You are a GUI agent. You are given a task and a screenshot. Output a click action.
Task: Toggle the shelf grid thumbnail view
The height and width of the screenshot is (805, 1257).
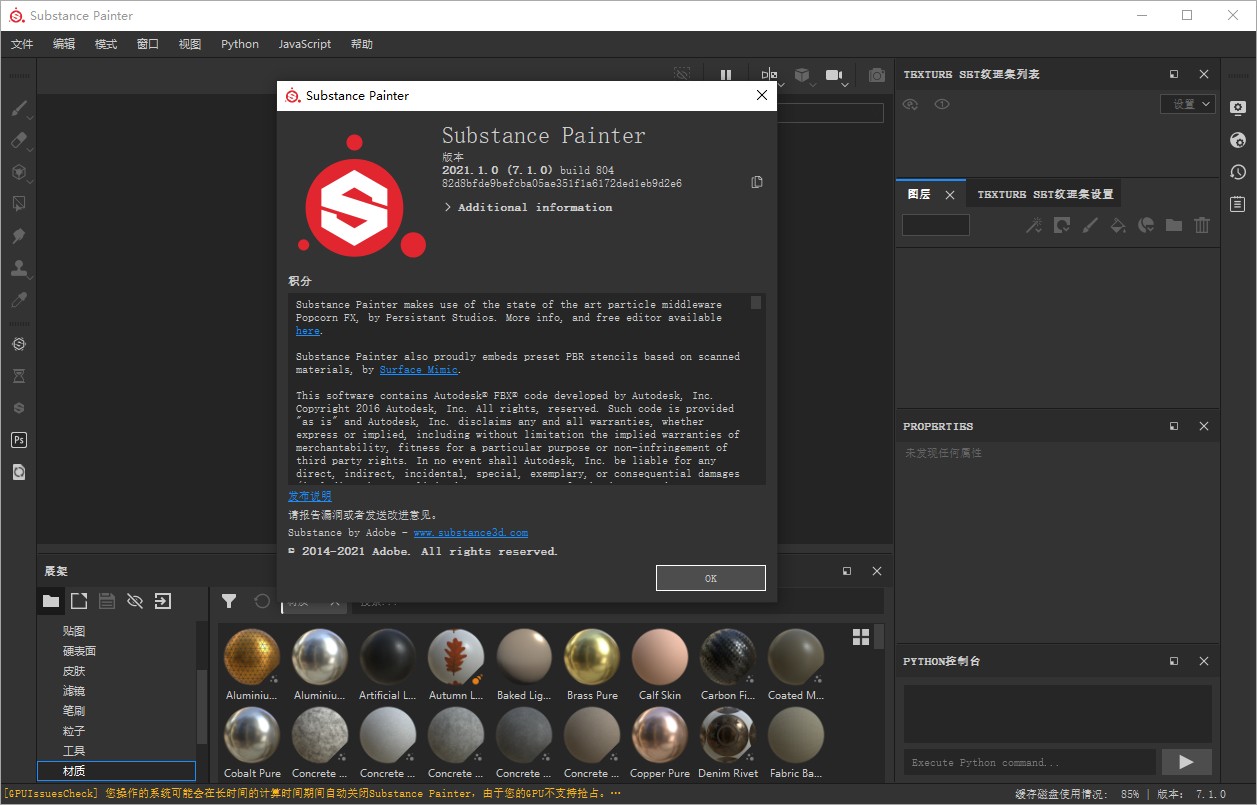point(861,637)
